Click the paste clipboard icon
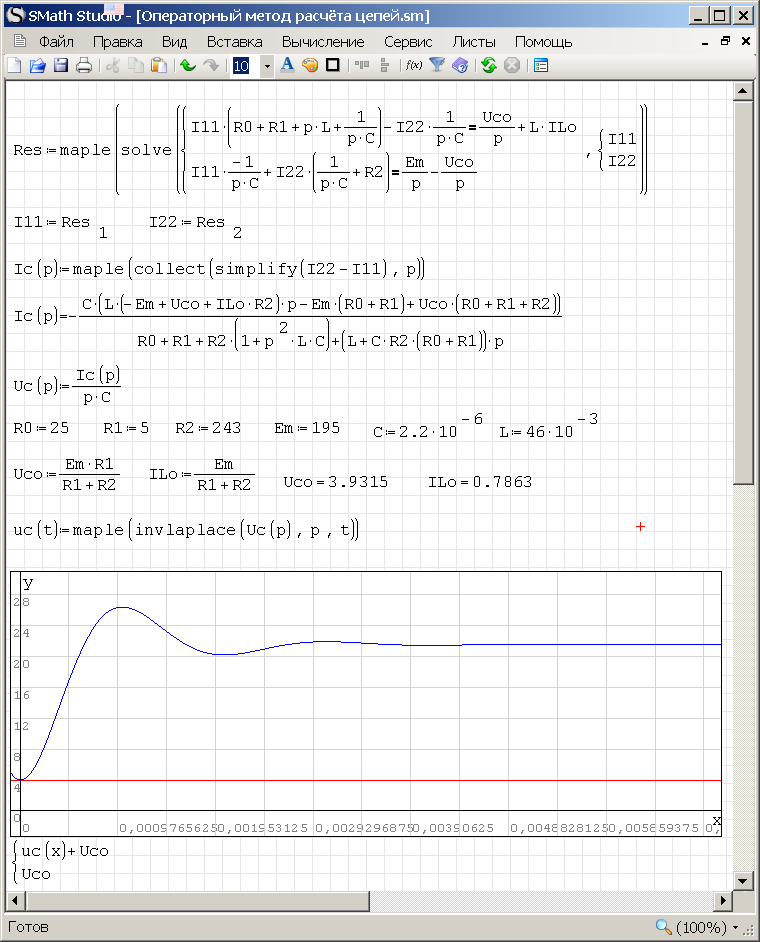 click(x=158, y=66)
